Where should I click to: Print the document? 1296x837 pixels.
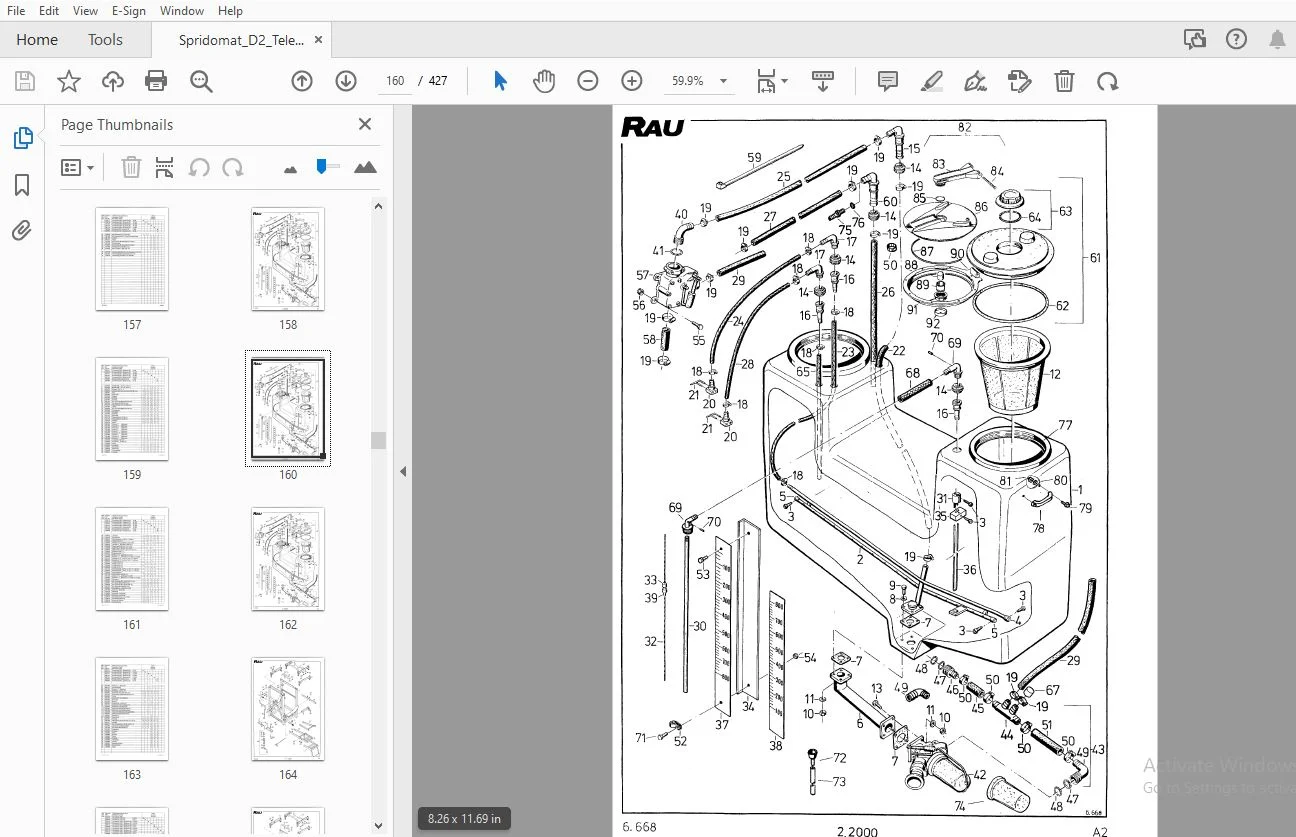(156, 81)
